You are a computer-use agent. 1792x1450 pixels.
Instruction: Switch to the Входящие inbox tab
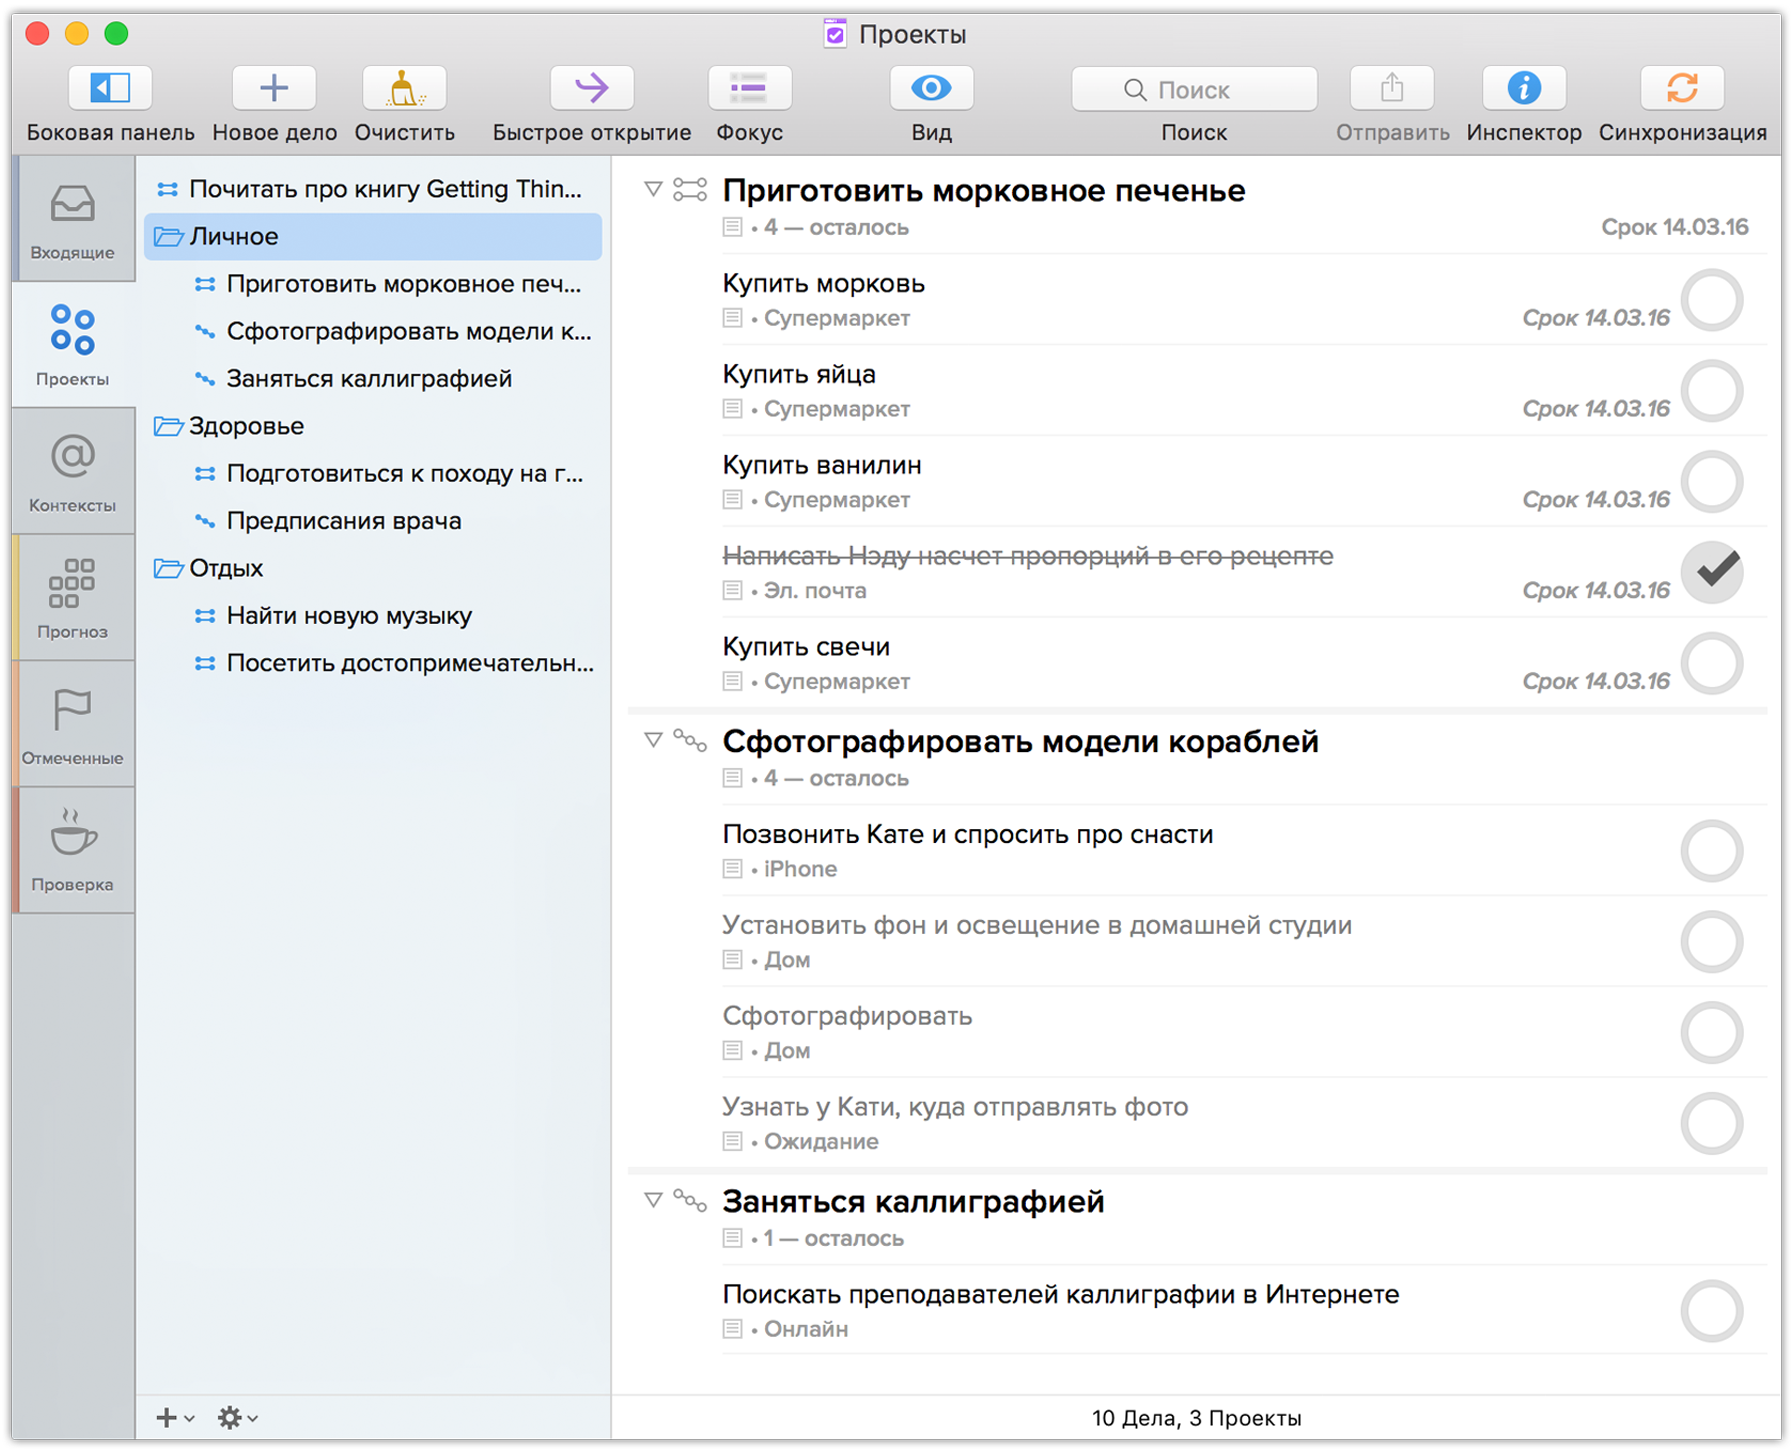(x=73, y=220)
